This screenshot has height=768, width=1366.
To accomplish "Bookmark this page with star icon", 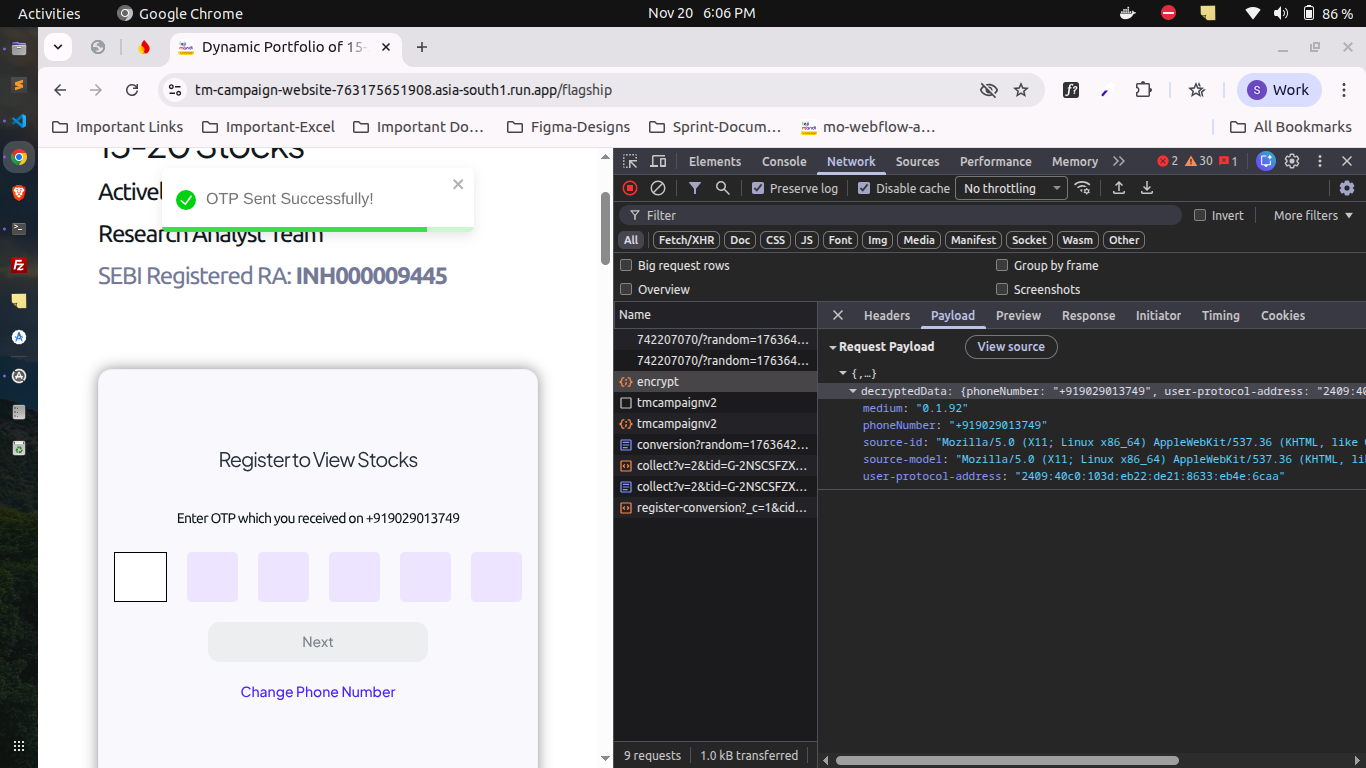I will [x=1021, y=90].
